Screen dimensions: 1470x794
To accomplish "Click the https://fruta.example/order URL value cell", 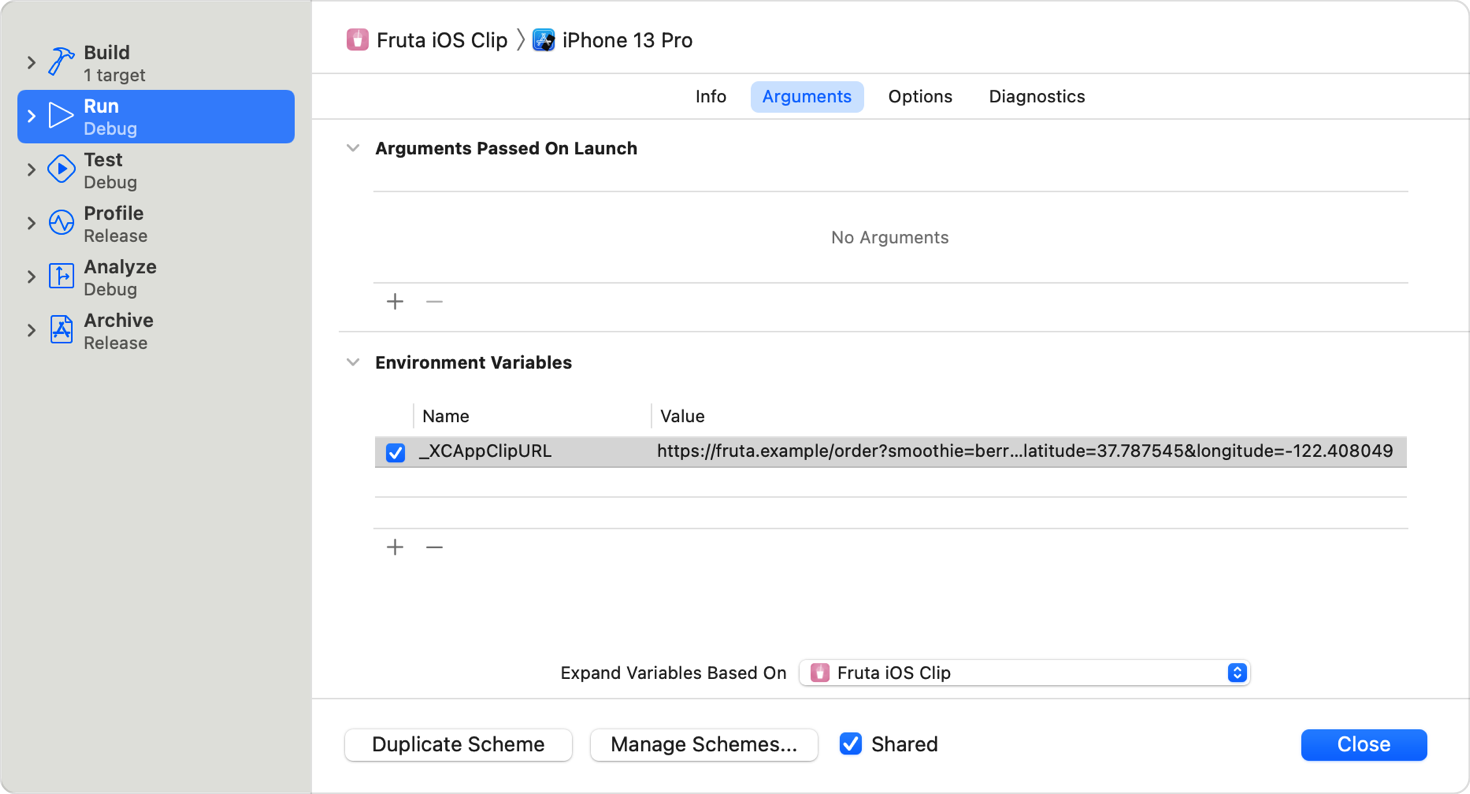I will [x=1025, y=451].
